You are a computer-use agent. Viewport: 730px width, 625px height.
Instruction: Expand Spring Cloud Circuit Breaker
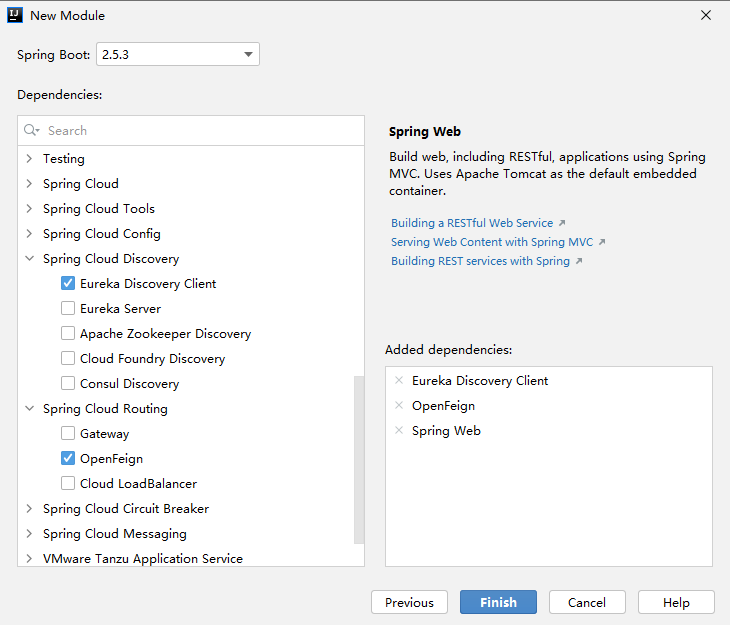pyautogui.click(x=29, y=509)
